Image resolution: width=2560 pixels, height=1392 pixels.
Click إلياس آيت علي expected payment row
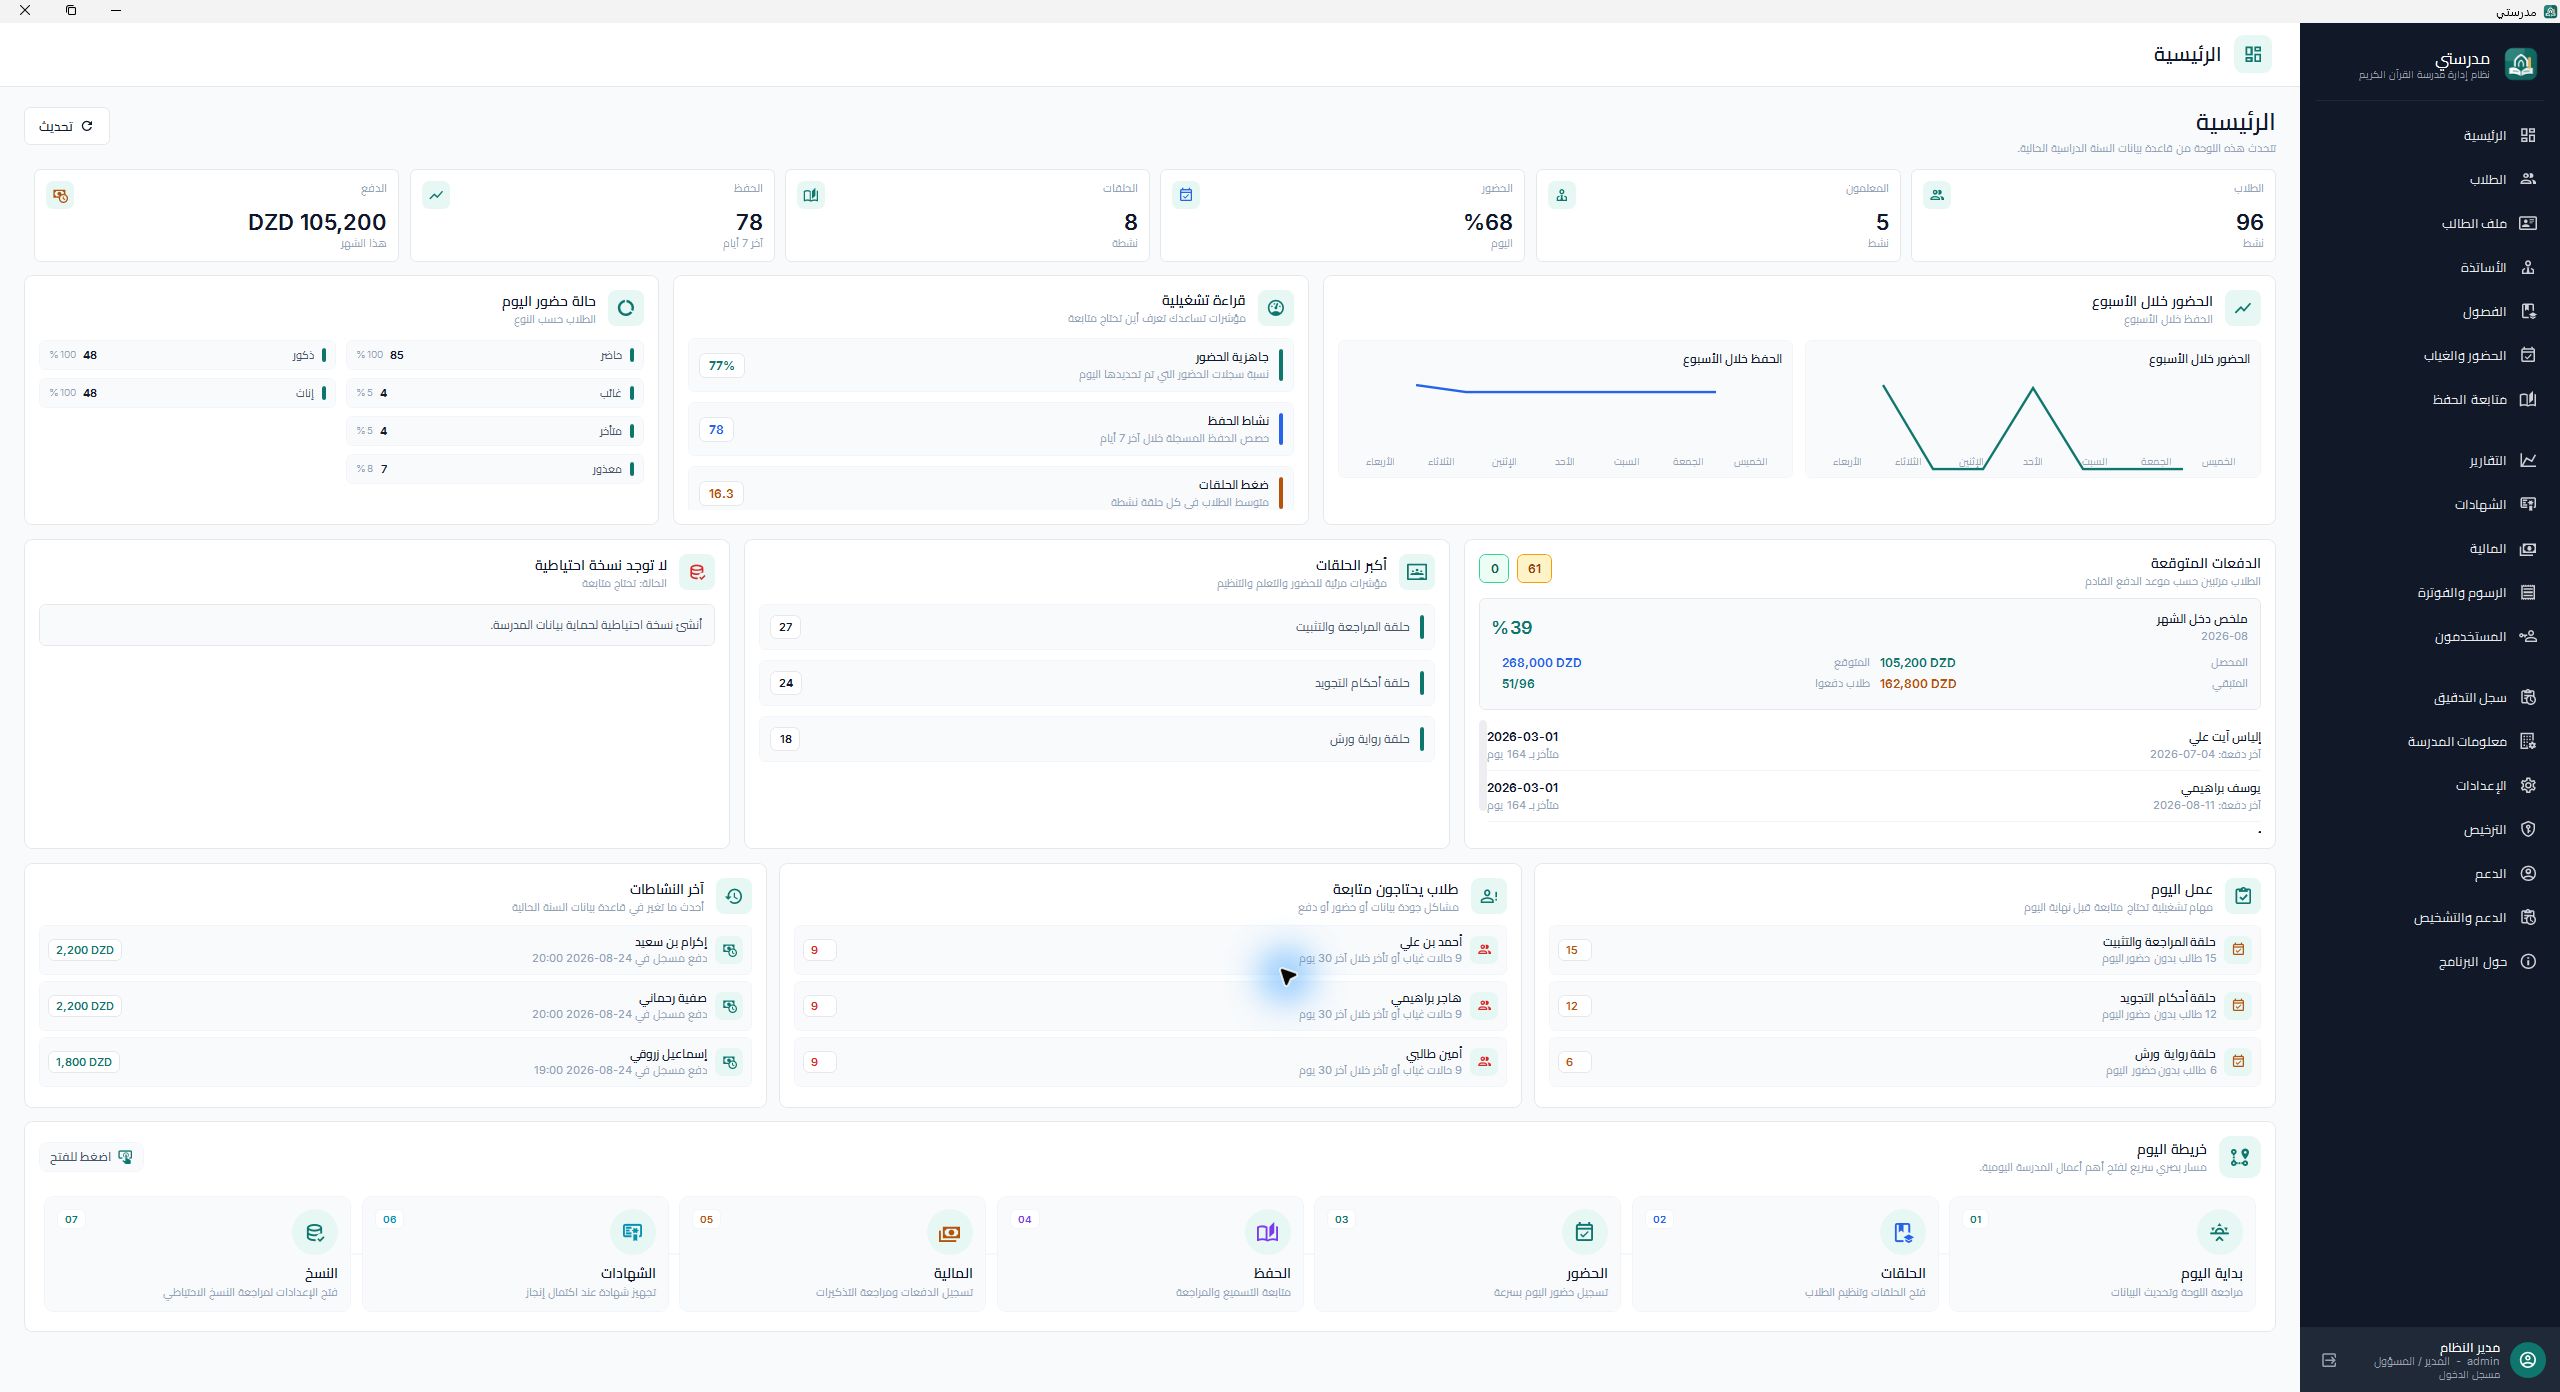1872,745
